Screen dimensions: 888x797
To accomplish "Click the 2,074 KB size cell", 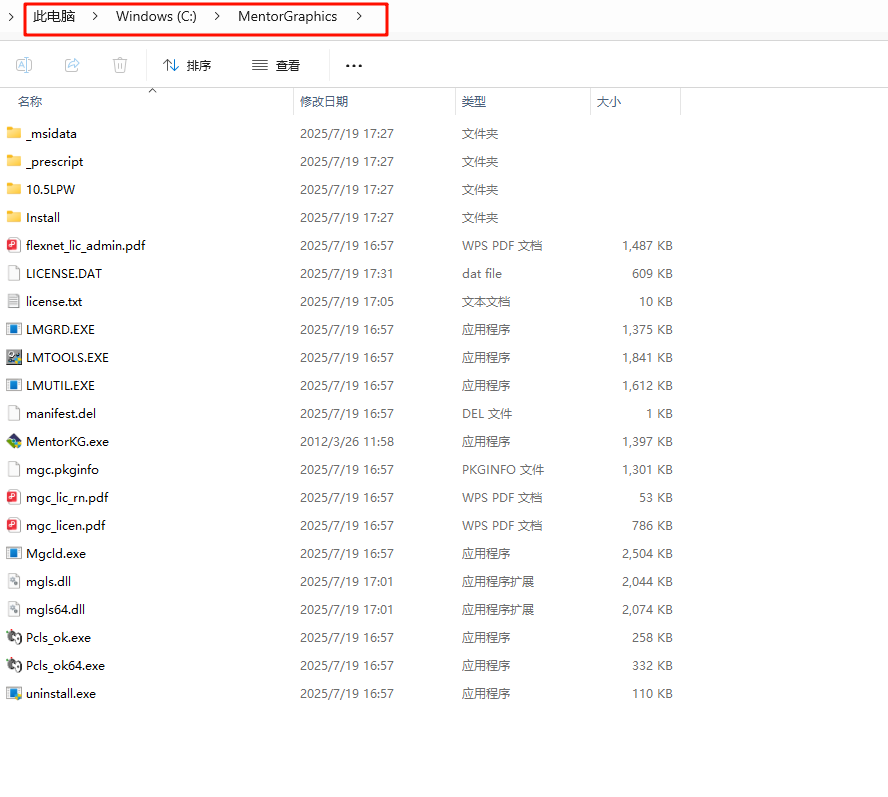I will (647, 610).
